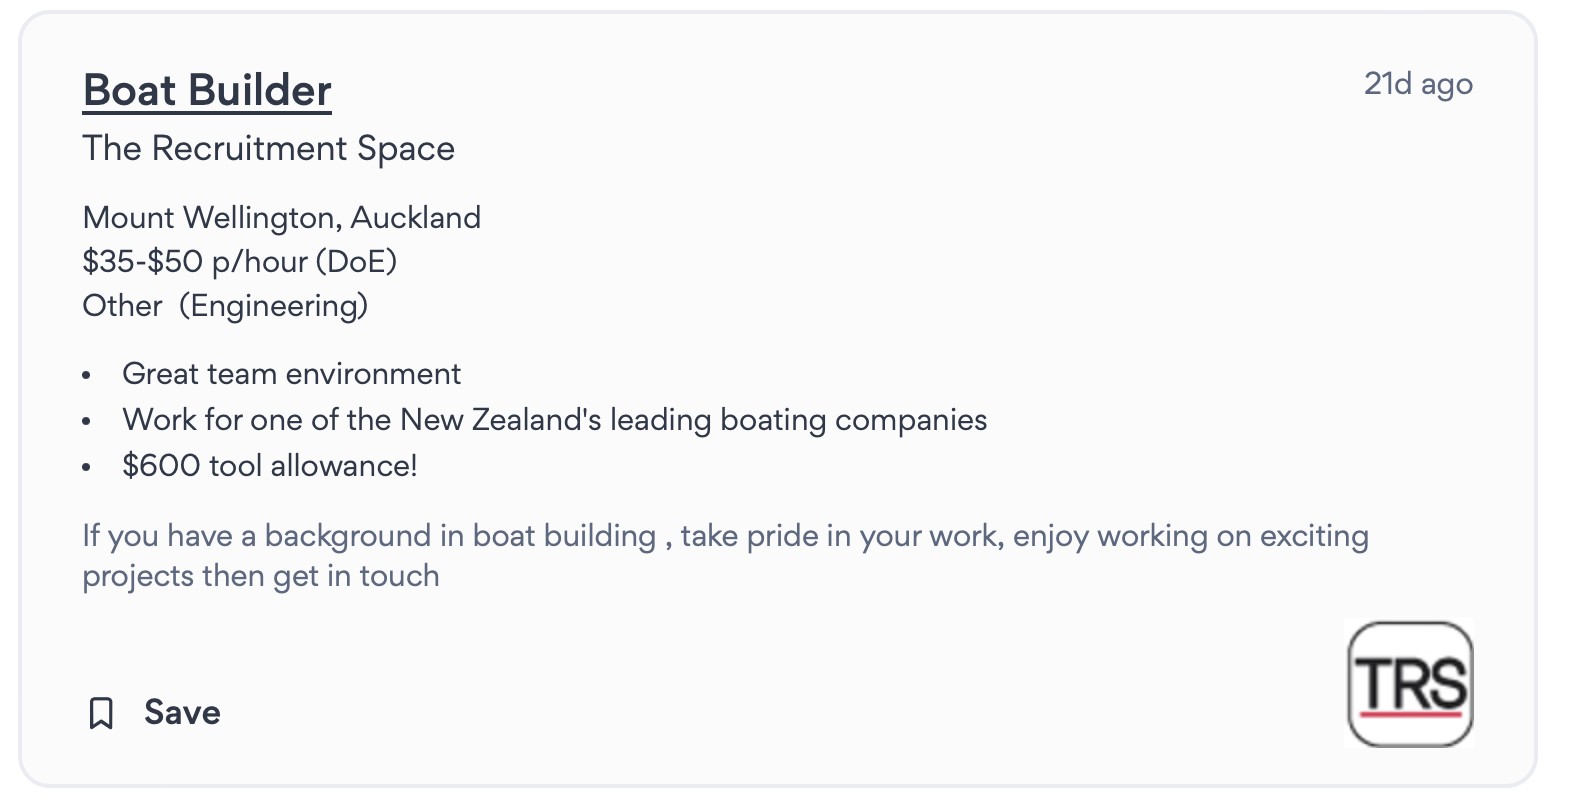The width and height of the screenshot is (1582, 806).
Task: Click the Auckland region text
Action: (416, 217)
